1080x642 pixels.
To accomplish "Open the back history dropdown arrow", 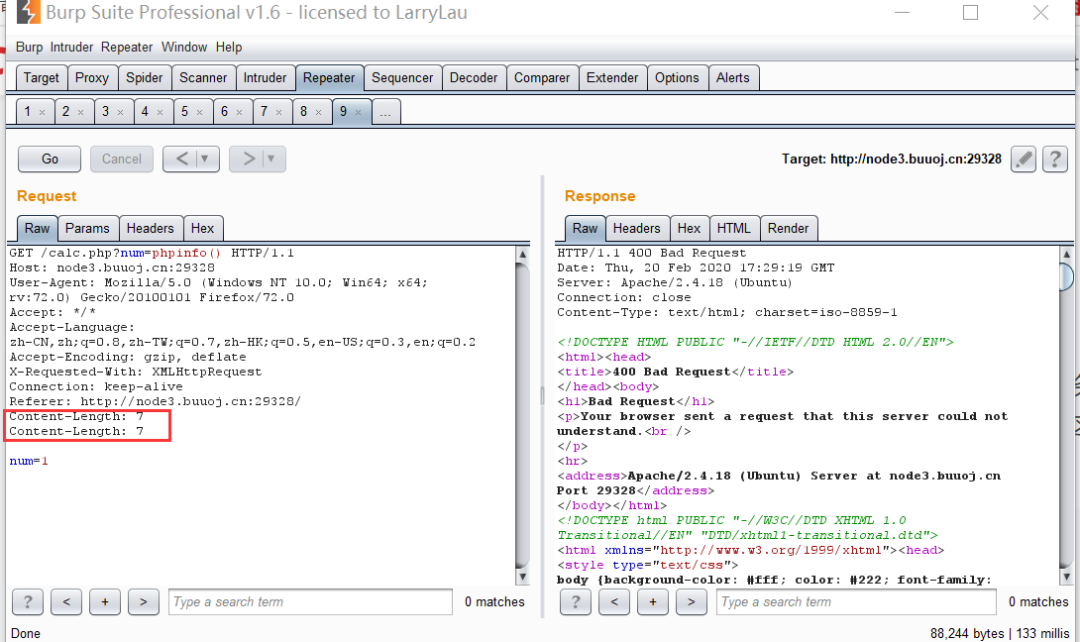I will pos(205,159).
